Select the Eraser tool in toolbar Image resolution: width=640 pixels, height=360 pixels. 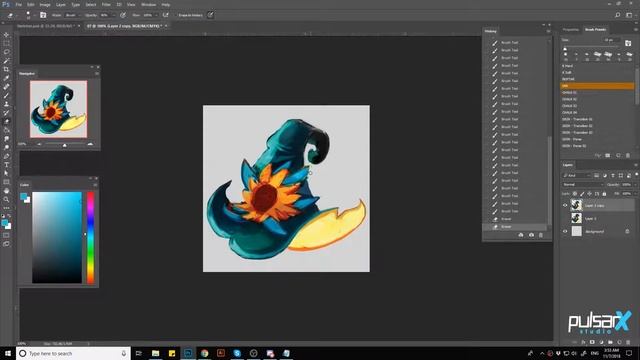point(6,122)
